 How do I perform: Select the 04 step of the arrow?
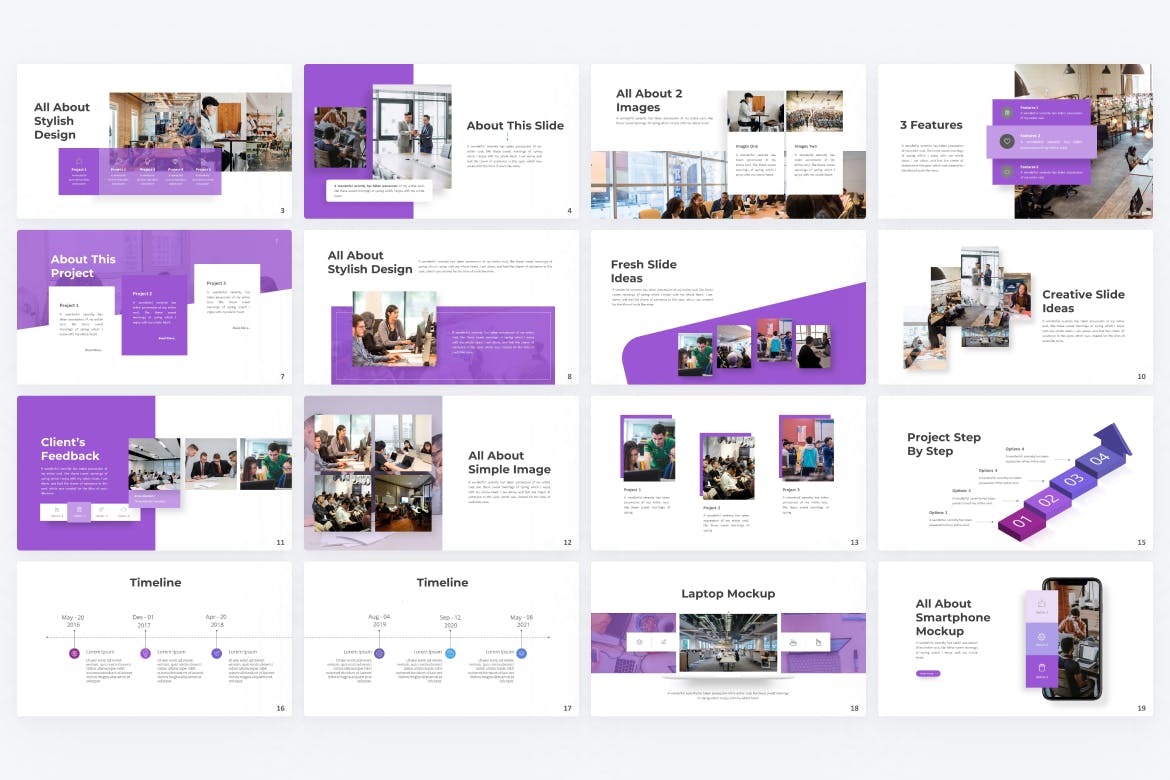tap(1100, 459)
